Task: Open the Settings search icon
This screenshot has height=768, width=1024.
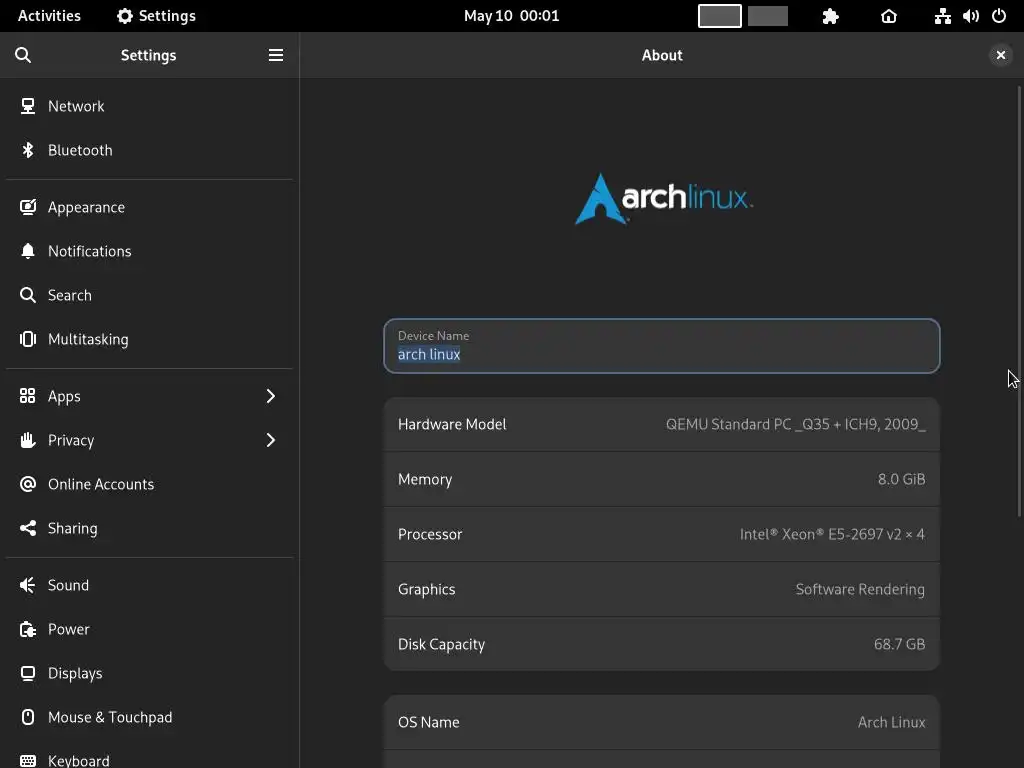Action: coord(23,55)
